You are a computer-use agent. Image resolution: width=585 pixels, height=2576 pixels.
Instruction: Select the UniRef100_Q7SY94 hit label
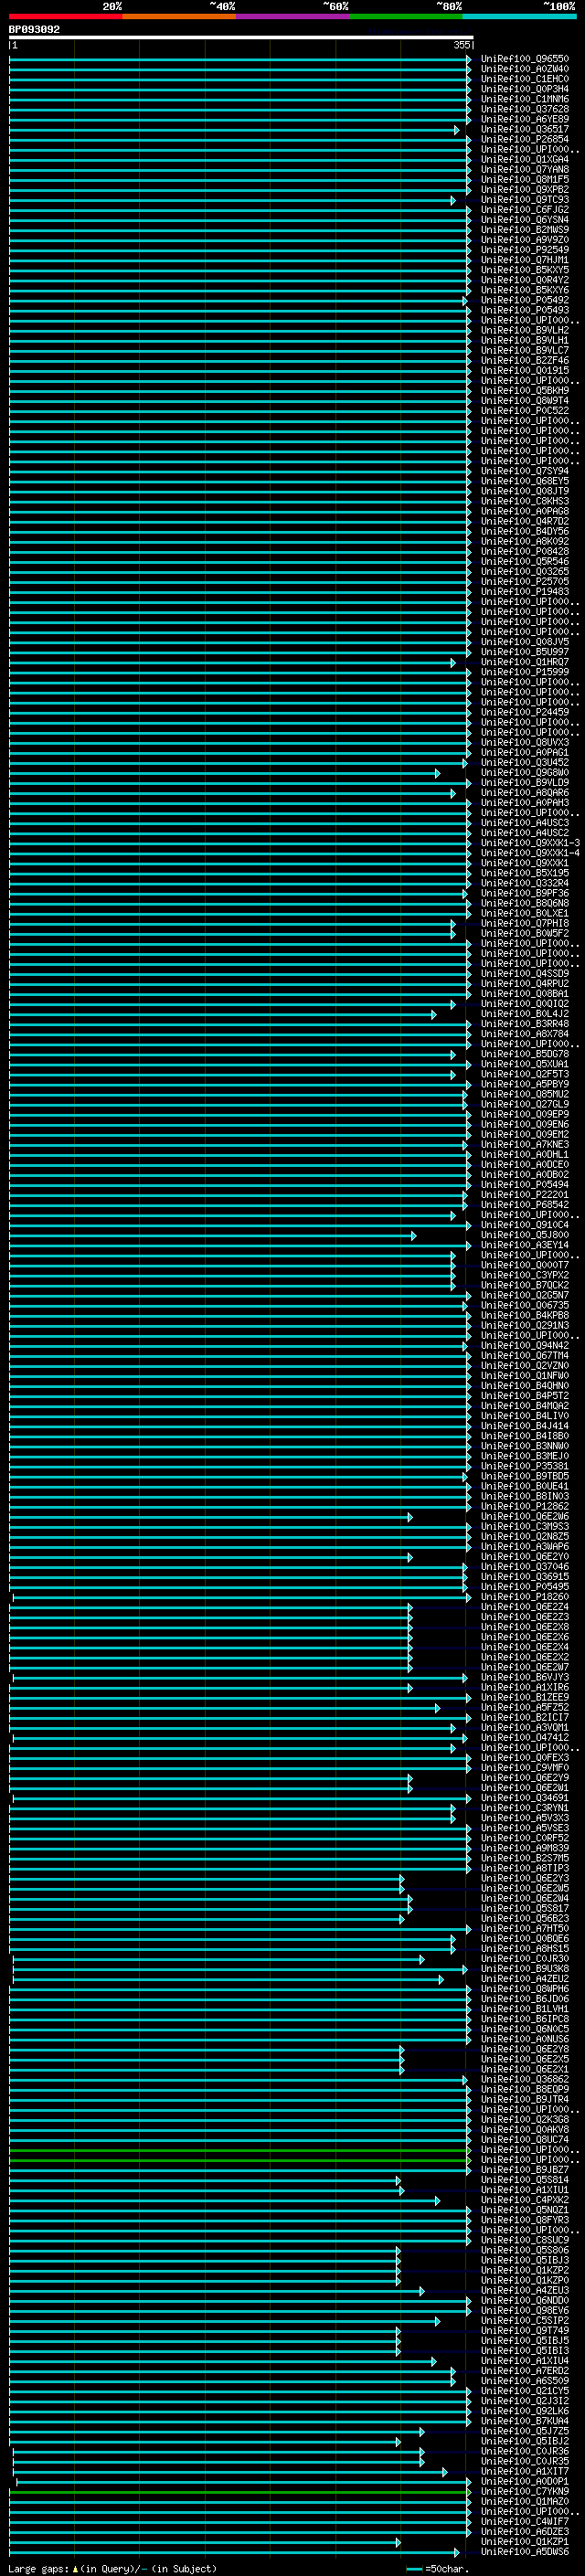pos(524,471)
